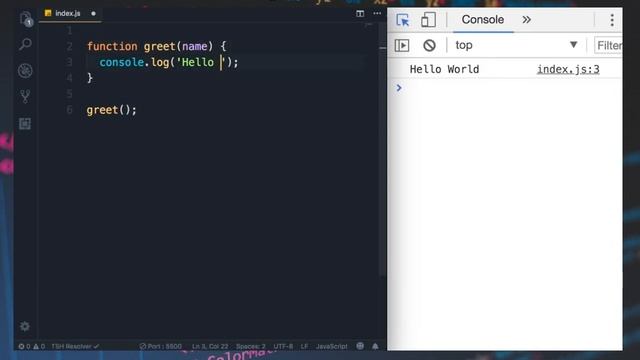Click the word 'greet' in line 2
This screenshot has height=360, width=640.
pyautogui.click(x=159, y=47)
